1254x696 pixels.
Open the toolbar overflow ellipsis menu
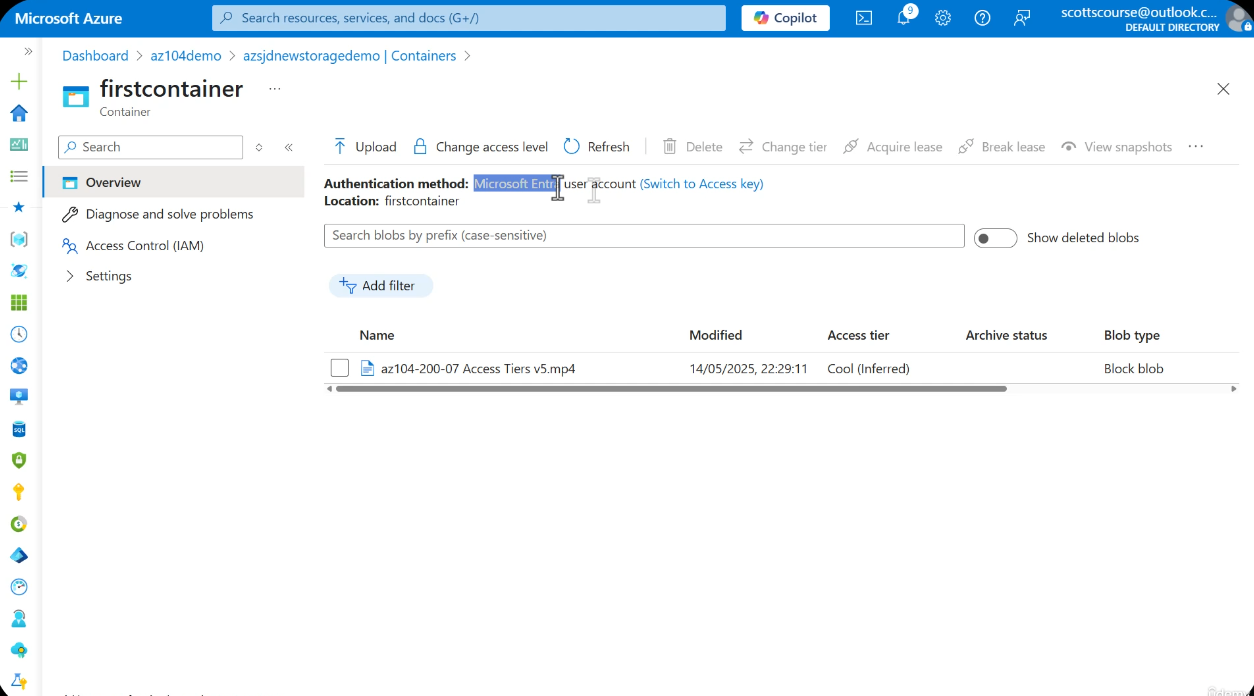tap(1196, 146)
